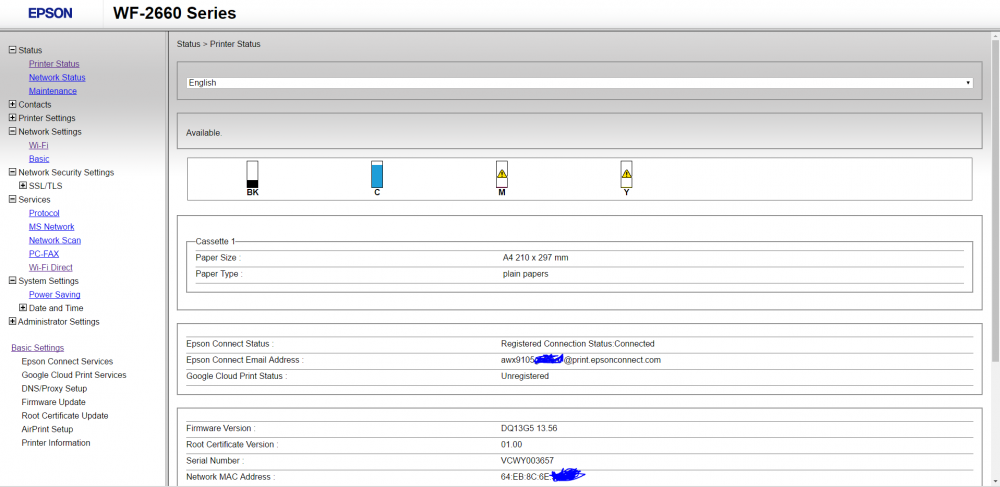Select Google Cloud Print Services
Image resolution: width=1000 pixels, height=487 pixels.
(74, 375)
